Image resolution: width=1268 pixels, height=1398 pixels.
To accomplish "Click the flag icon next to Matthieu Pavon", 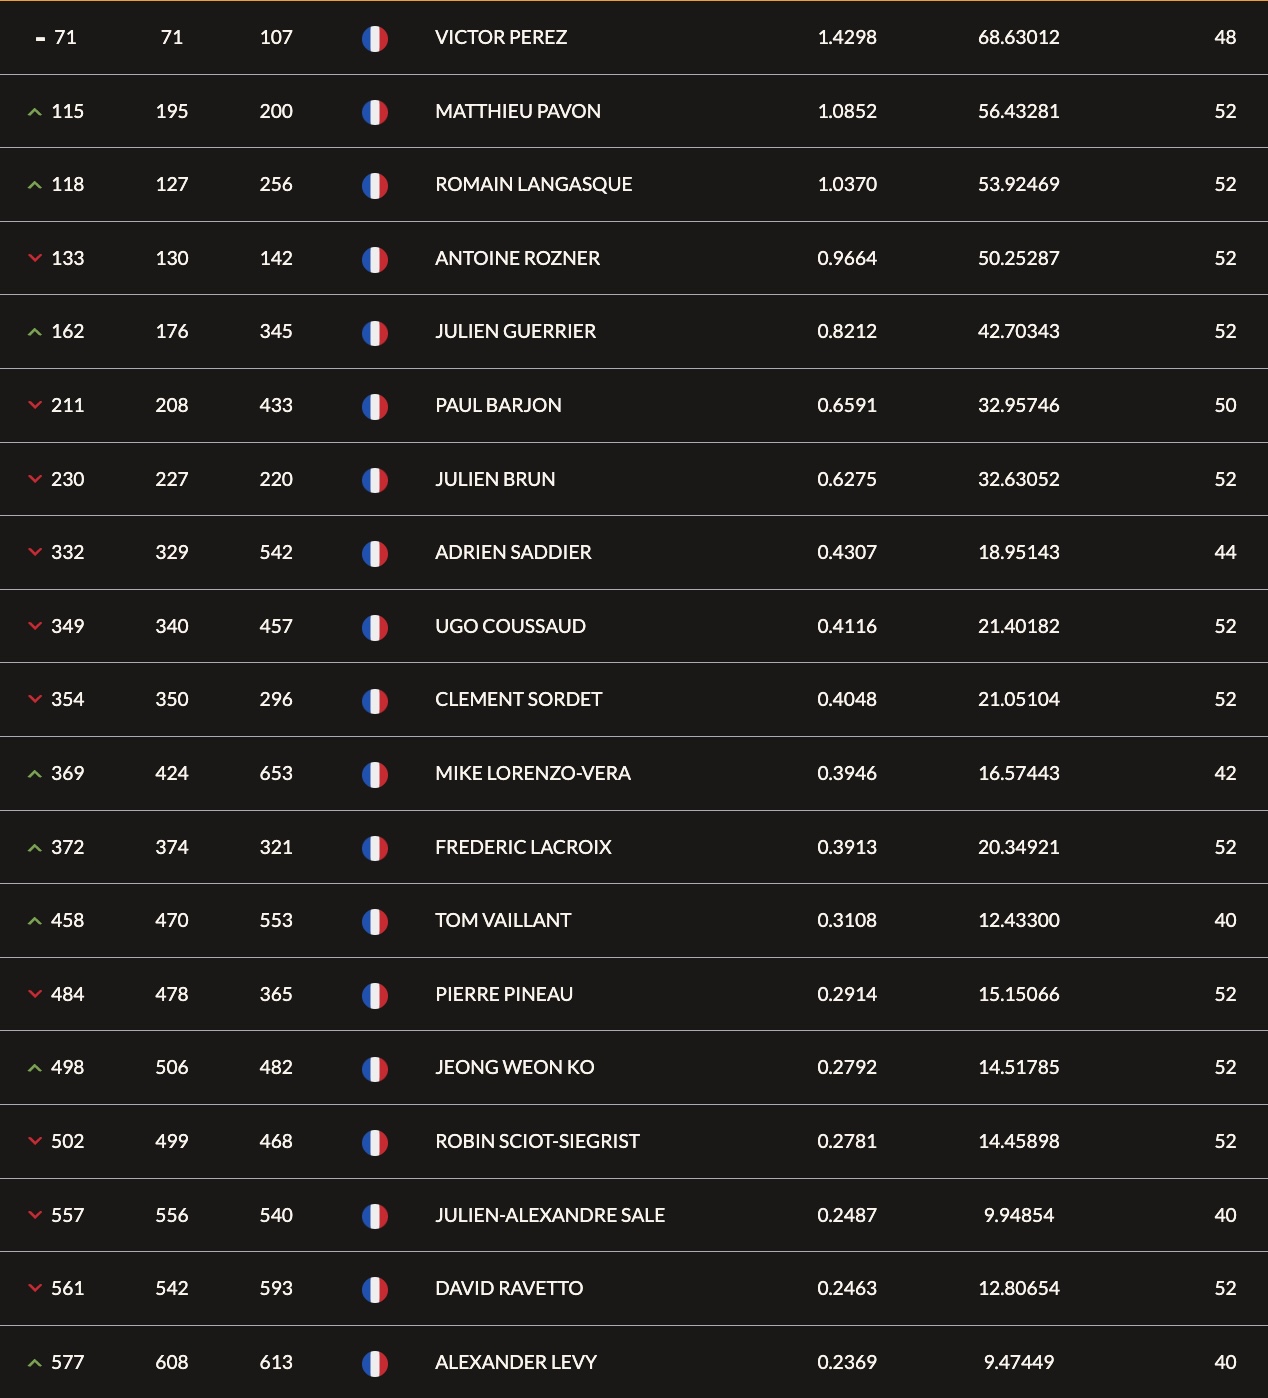I will [375, 112].
